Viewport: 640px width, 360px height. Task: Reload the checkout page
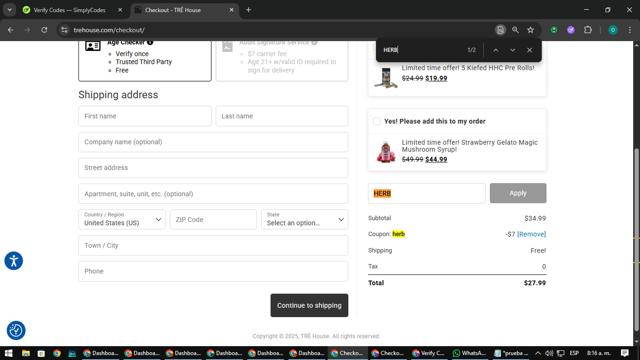(x=44, y=30)
